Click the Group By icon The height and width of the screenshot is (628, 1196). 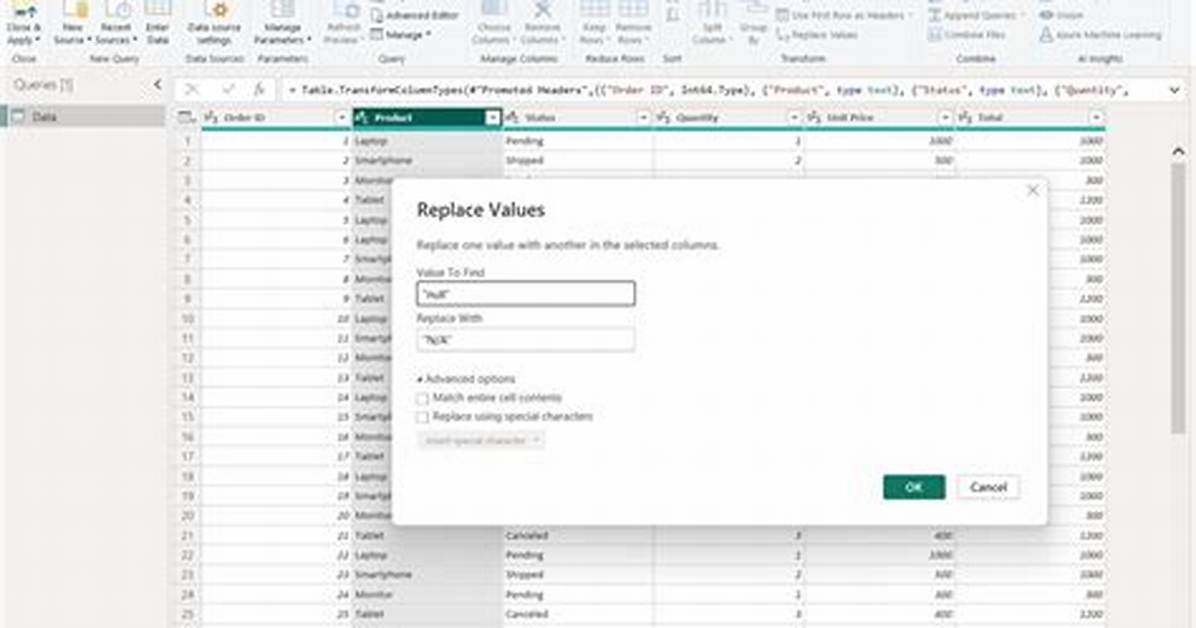754,23
